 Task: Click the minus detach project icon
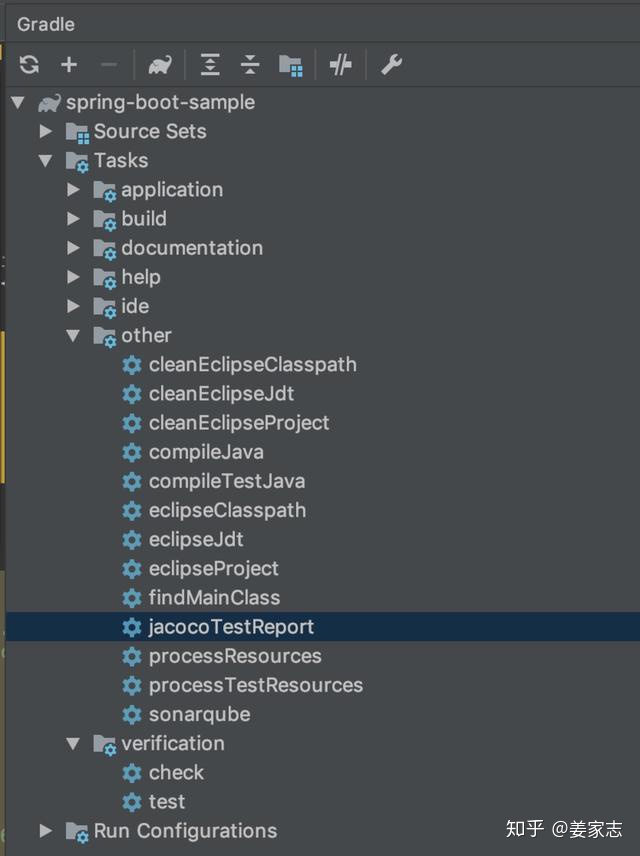click(109, 65)
